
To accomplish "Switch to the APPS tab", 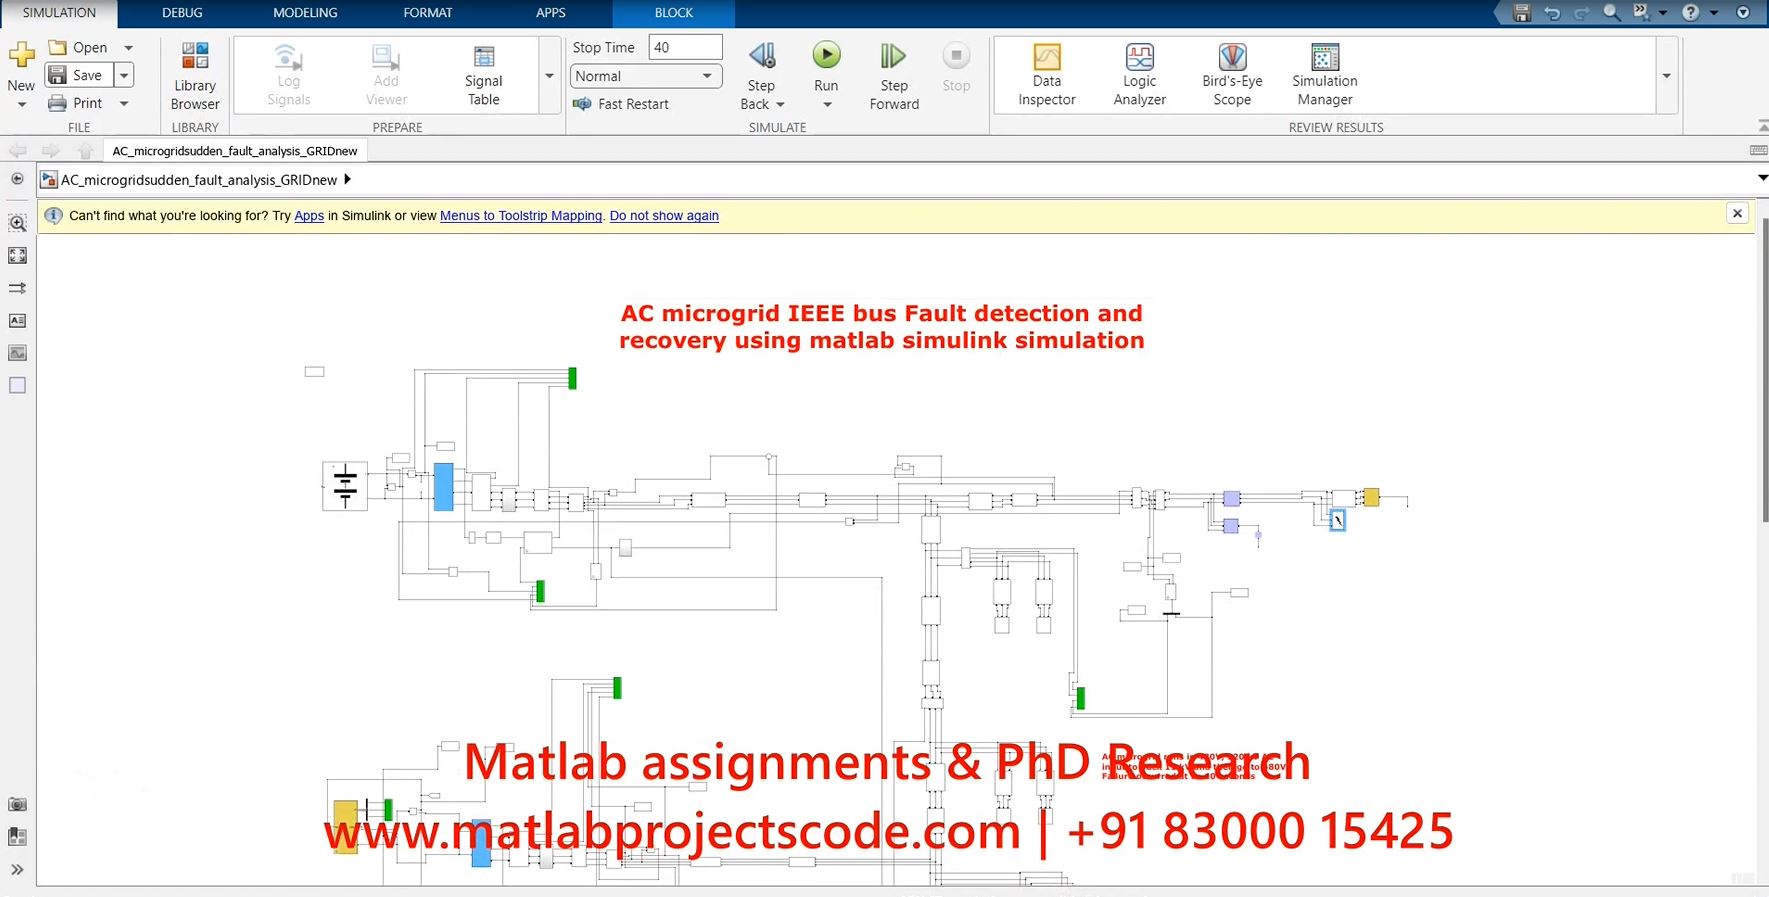I will [551, 13].
